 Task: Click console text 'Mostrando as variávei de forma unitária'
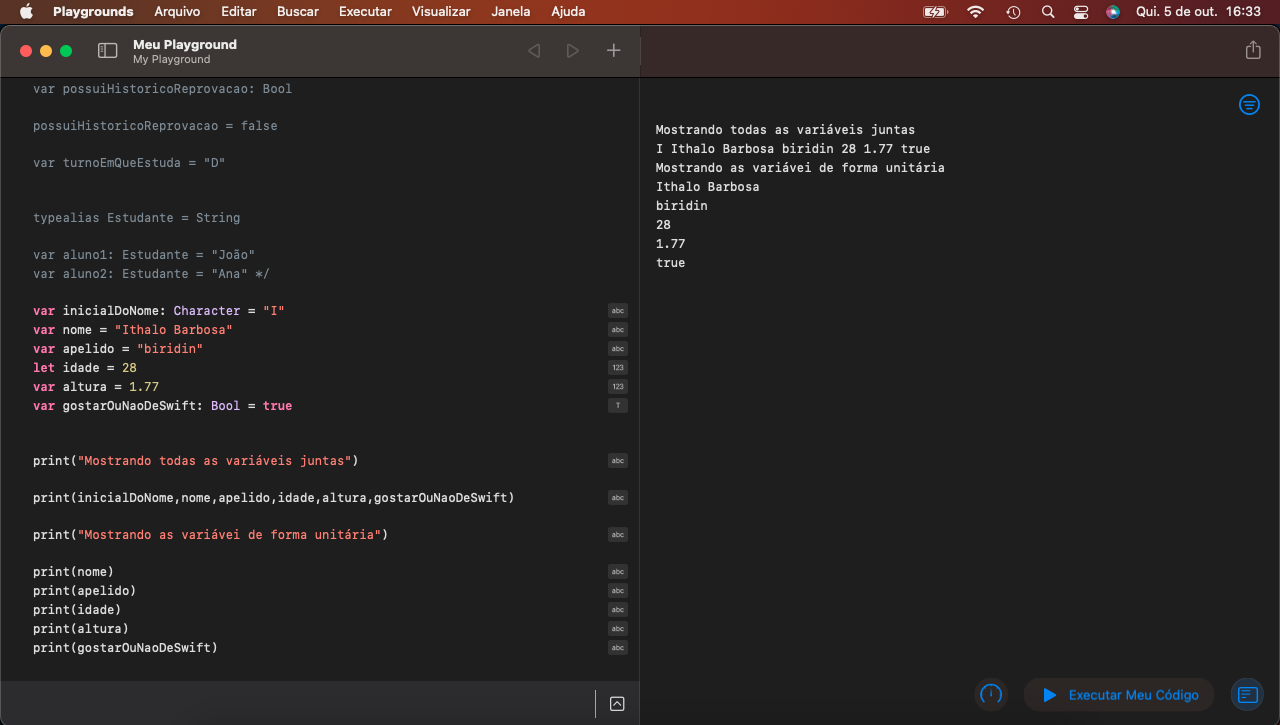[x=800, y=168]
